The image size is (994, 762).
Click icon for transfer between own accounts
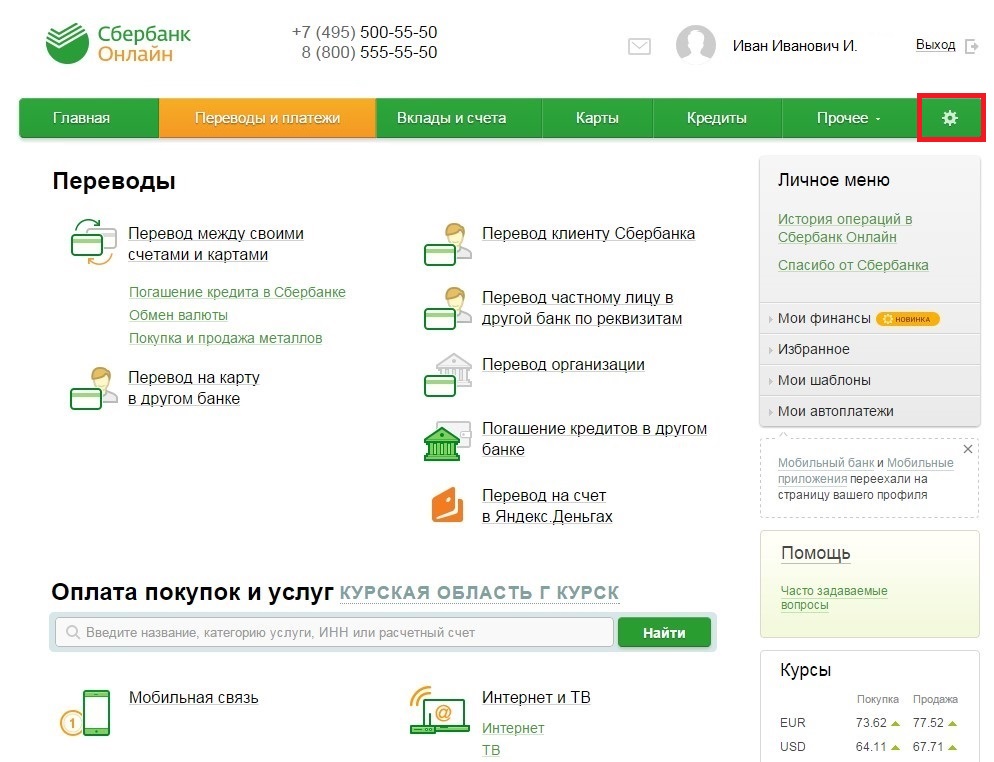pyautogui.click(x=93, y=242)
